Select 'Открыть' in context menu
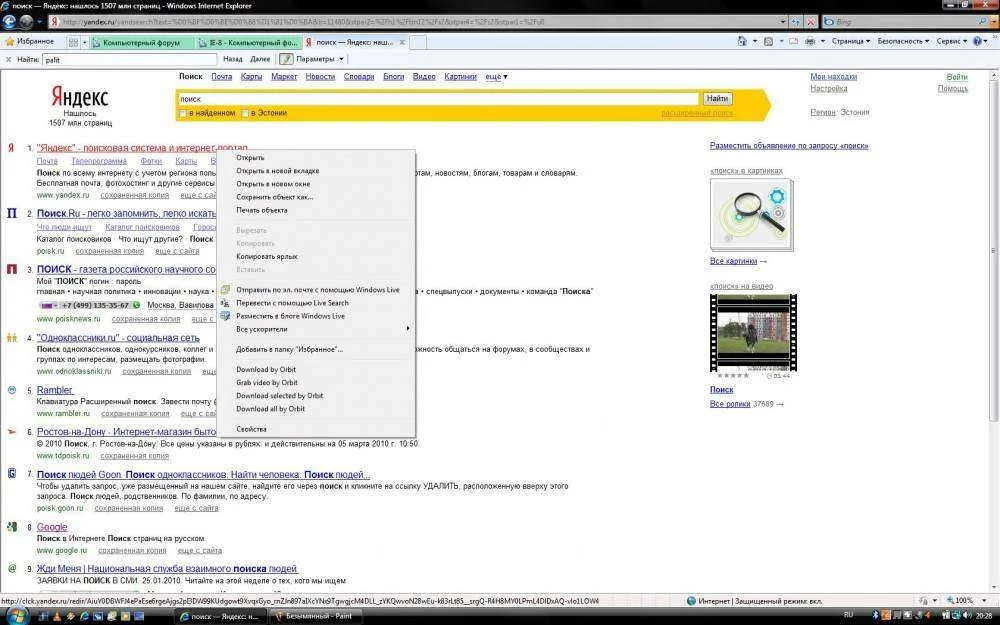The image size is (1000, 625). tap(250, 158)
